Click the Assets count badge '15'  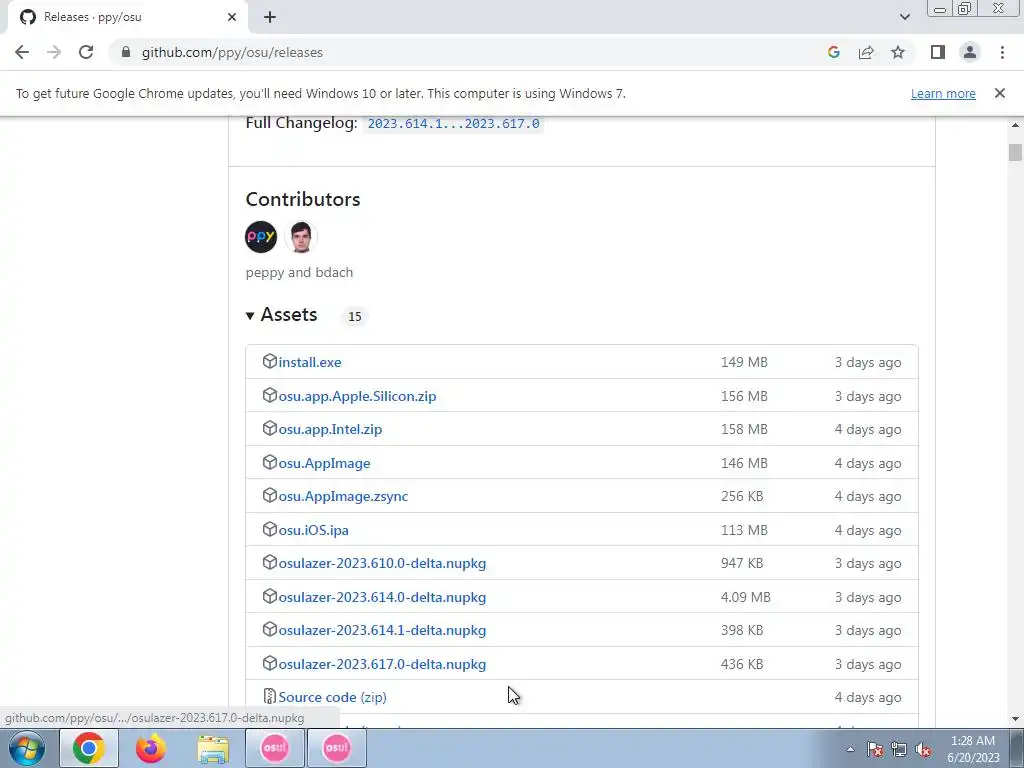(355, 316)
